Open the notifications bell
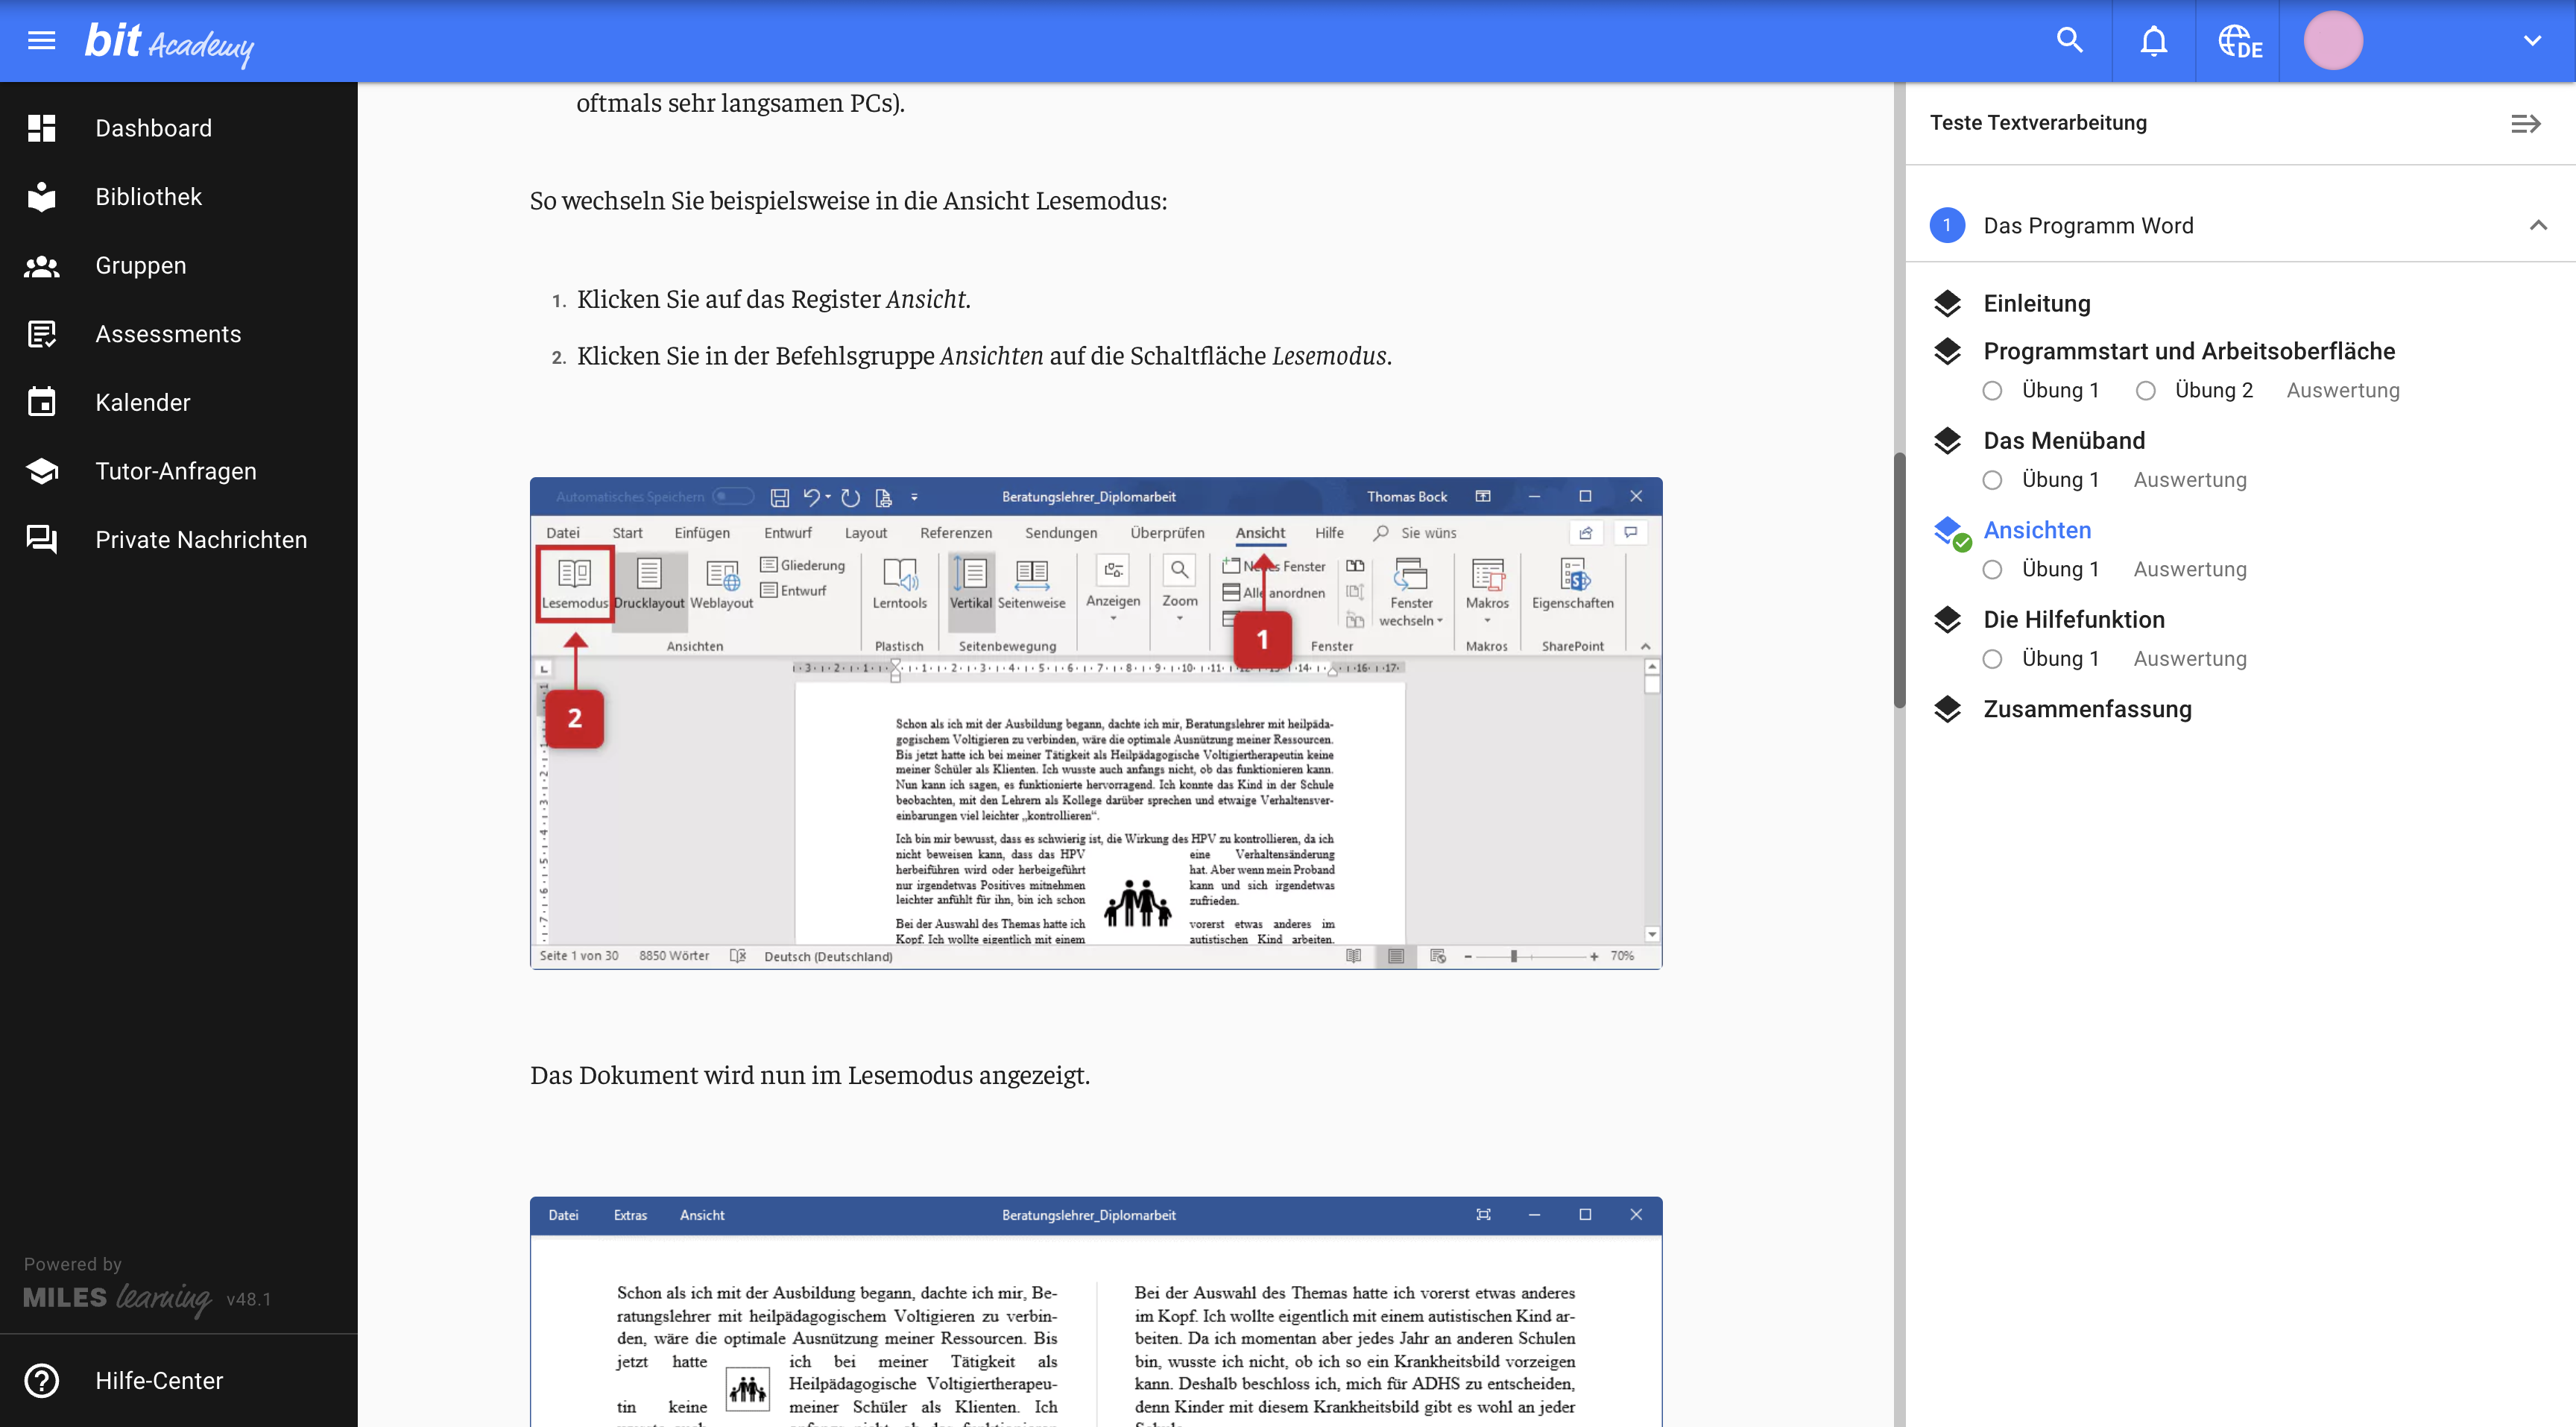The height and width of the screenshot is (1427, 2576). click(2153, 41)
